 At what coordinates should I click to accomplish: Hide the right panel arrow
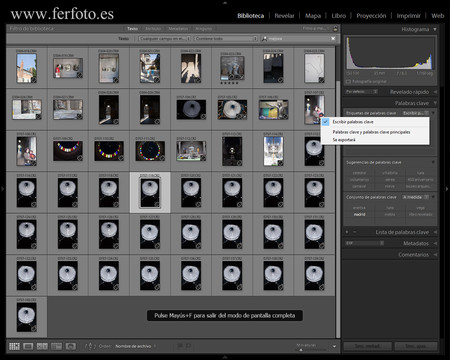click(x=447, y=189)
